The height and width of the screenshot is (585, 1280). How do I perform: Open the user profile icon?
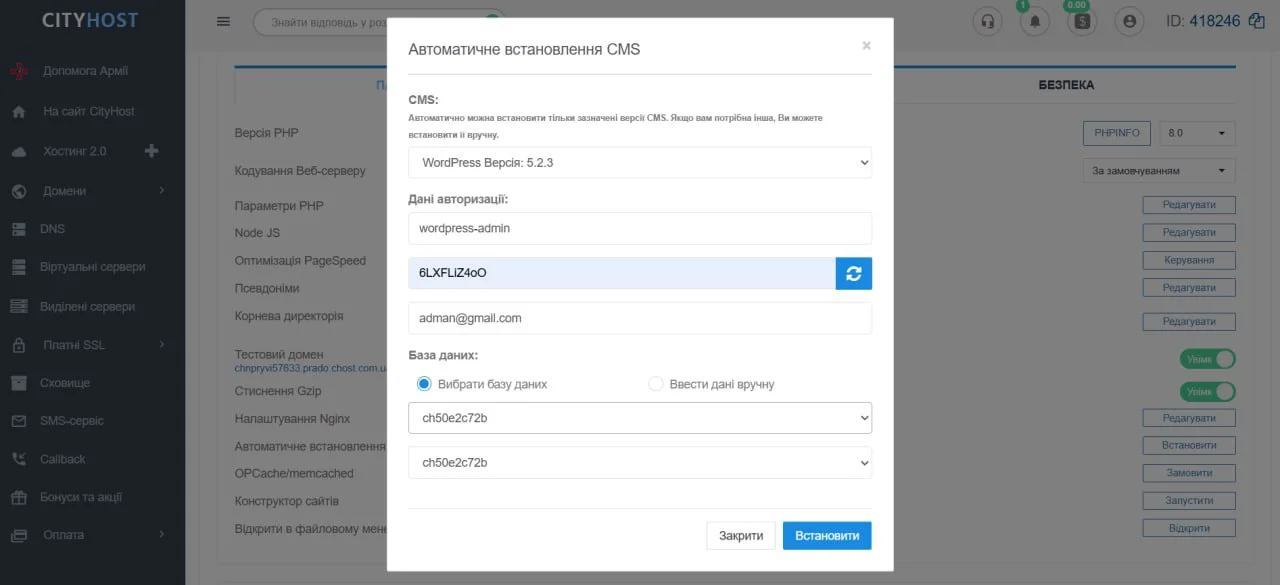[1130, 21]
